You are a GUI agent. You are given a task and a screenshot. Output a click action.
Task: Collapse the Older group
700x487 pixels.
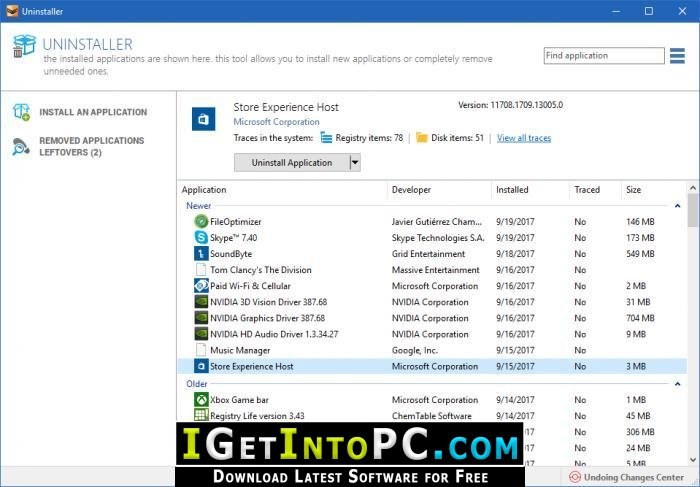point(677,384)
